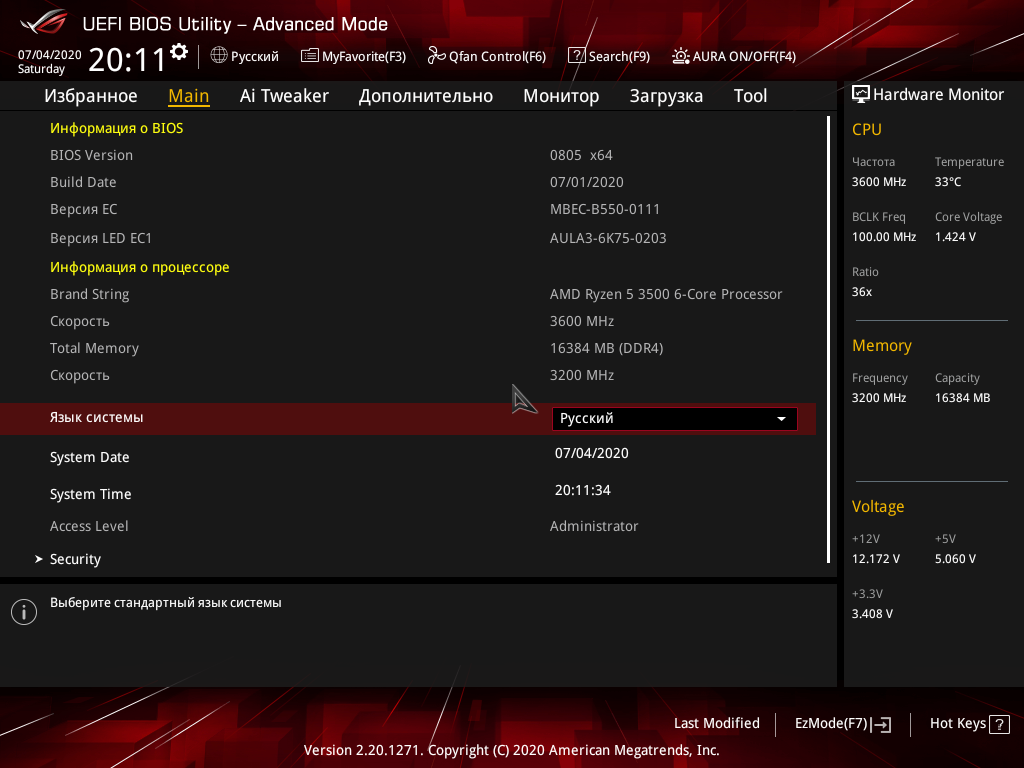The image size is (1024, 768).
Task: Click the Информация о процессоре heading
Action: pos(140,267)
